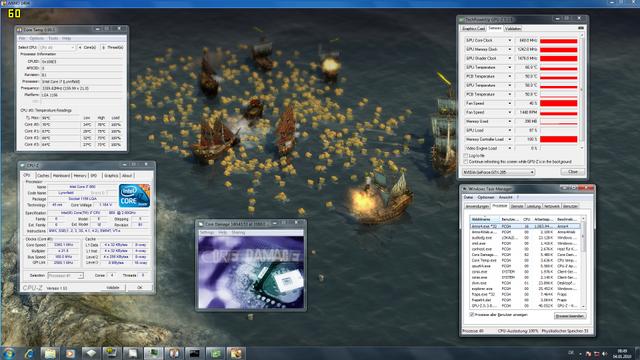Select the audiodg.exe process row
This screenshot has height=360, width=640.
525,238
